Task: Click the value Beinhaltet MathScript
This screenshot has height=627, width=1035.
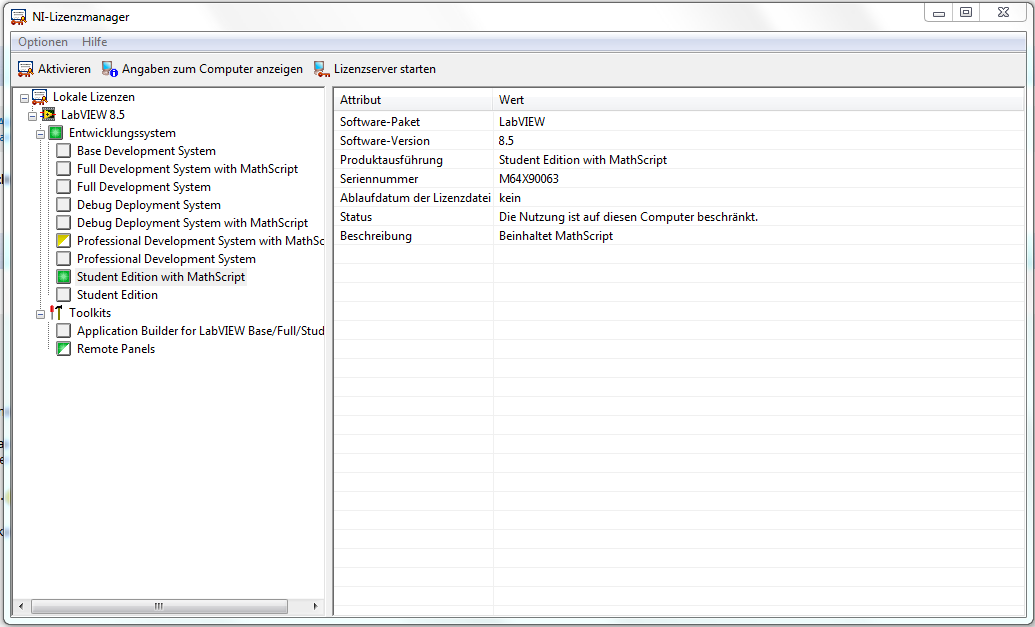Action: click(556, 236)
